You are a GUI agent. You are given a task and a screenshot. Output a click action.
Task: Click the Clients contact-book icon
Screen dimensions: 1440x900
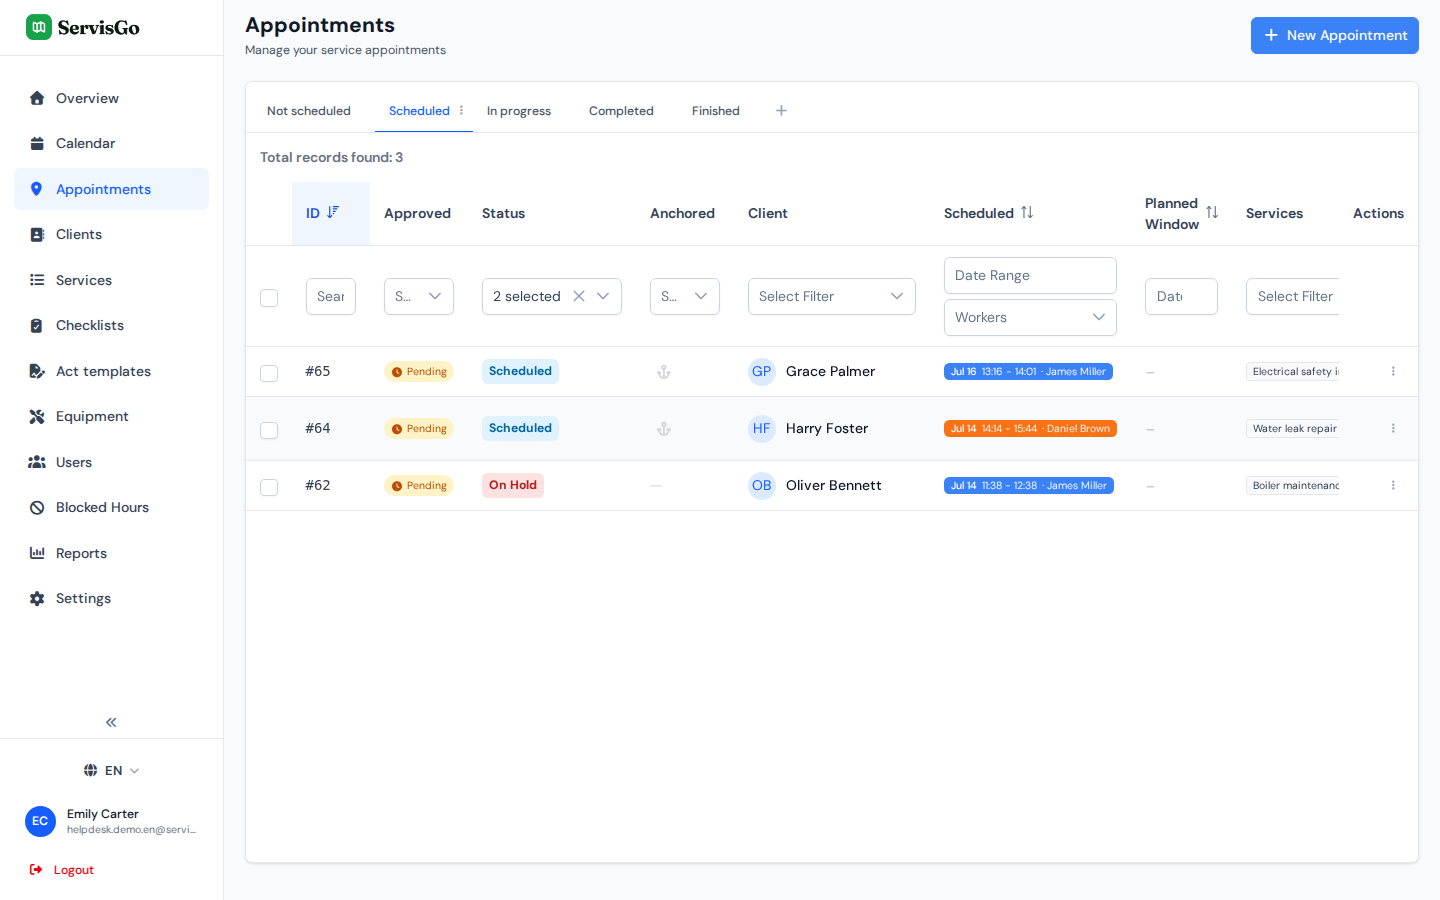click(37, 234)
